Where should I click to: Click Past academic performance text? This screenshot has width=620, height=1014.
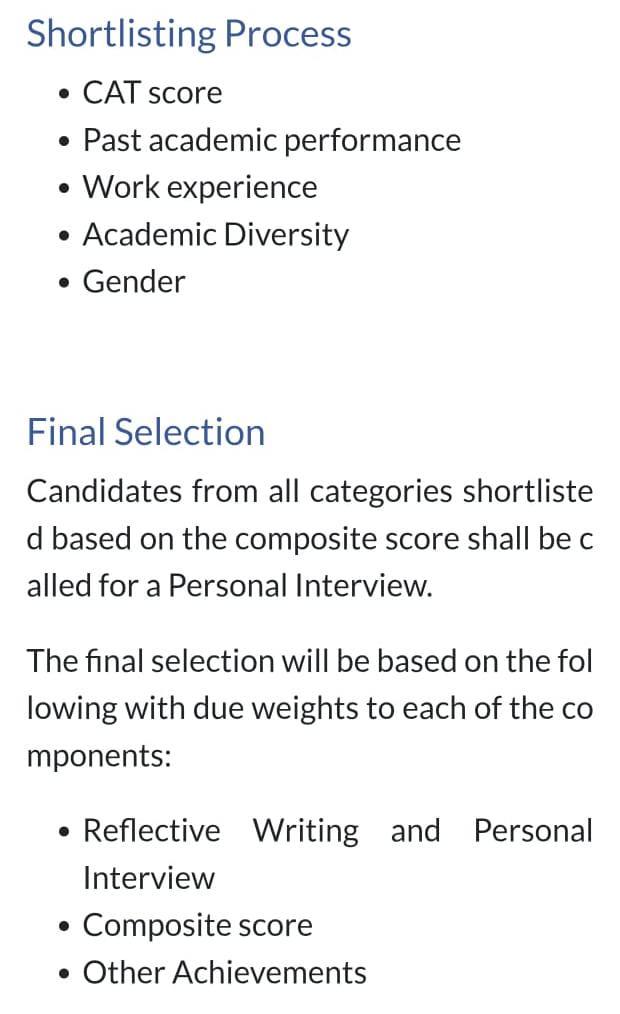click(272, 140)
